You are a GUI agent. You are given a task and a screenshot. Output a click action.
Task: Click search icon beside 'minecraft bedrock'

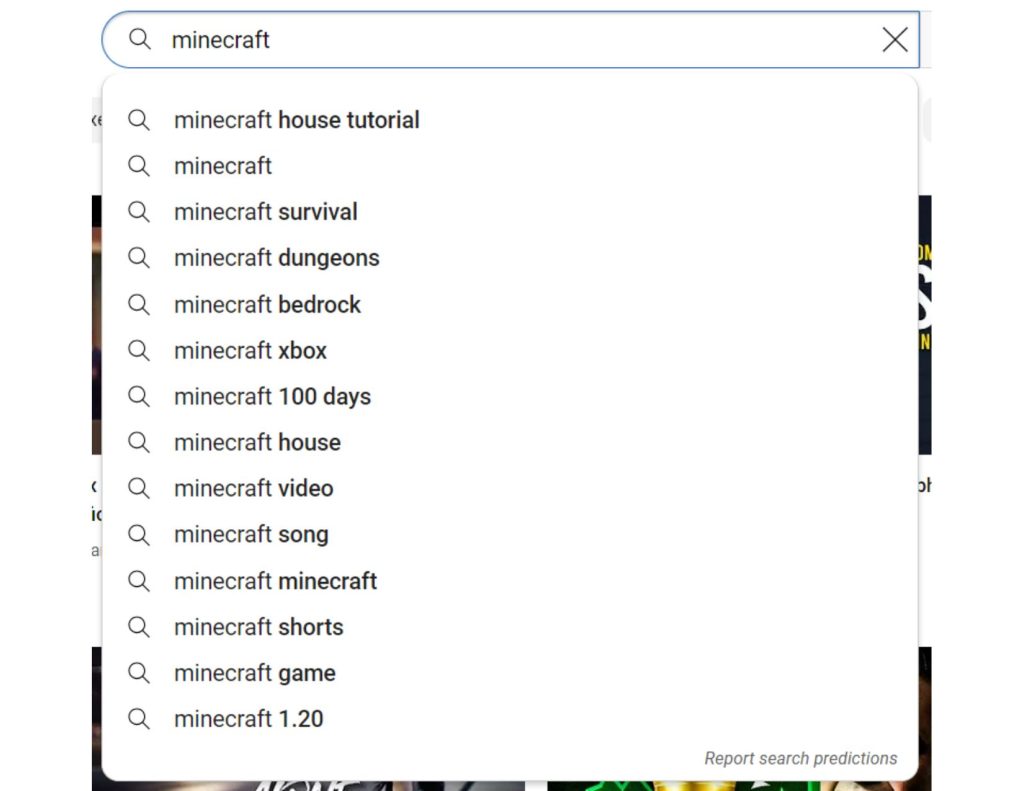(138, 304)
